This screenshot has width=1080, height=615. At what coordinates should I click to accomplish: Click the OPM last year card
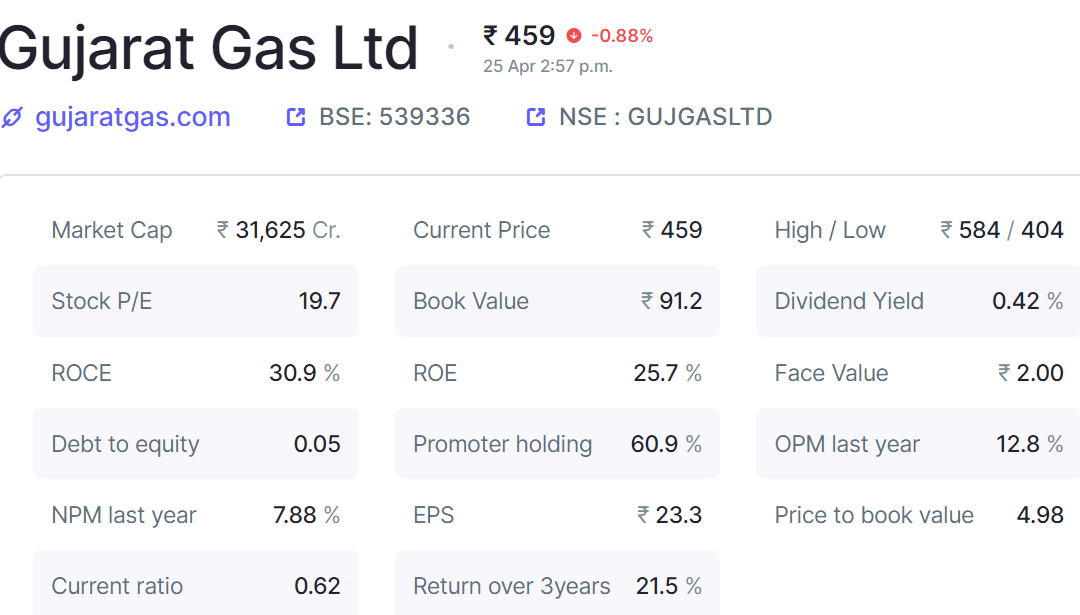(918, 444)
